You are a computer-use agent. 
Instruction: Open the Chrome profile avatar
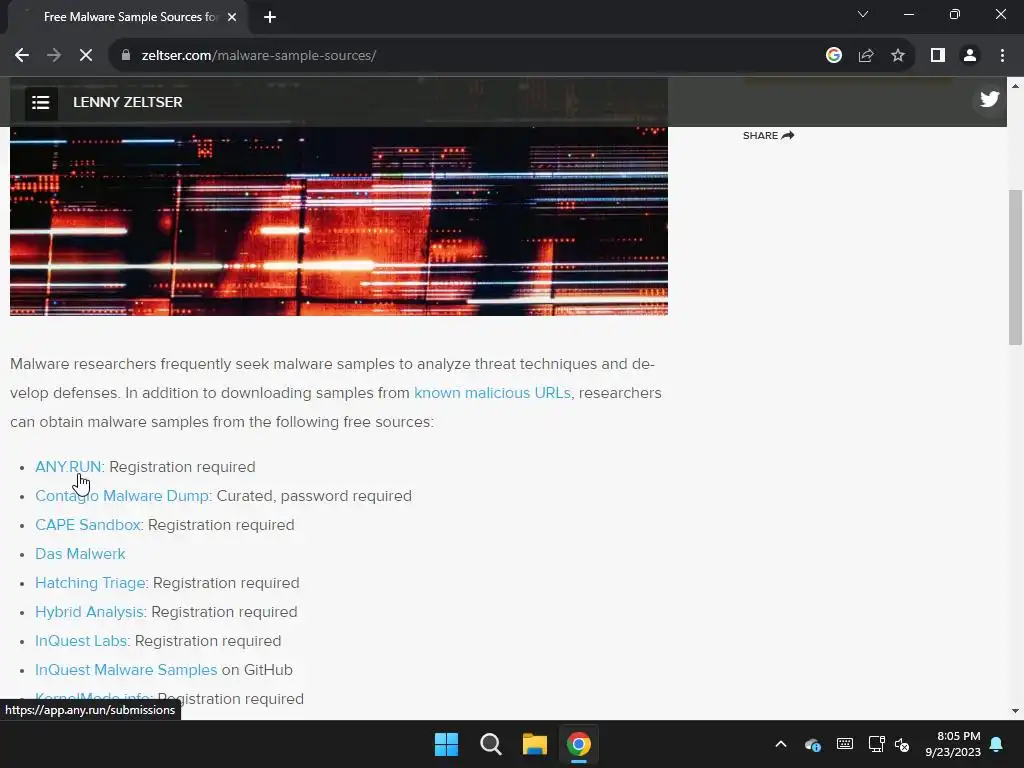tap(970, 56)
